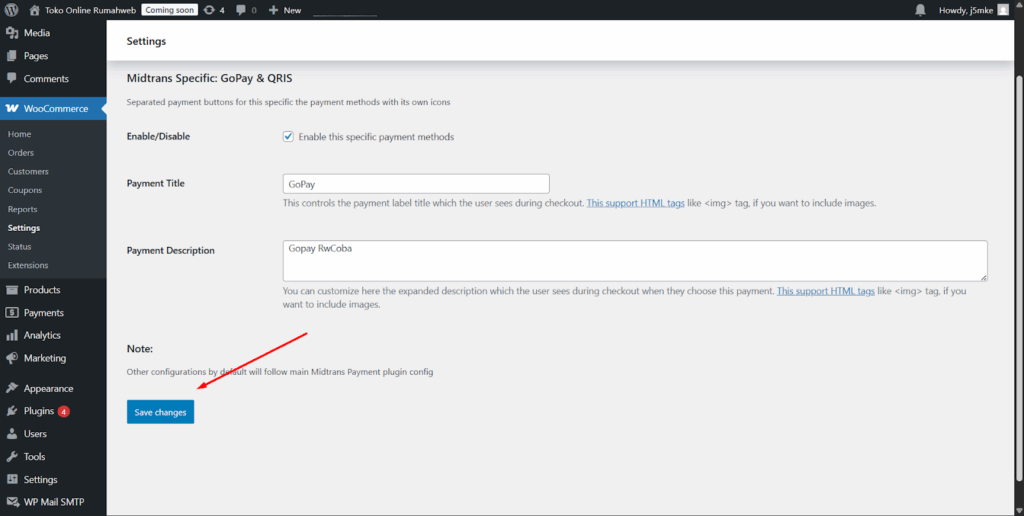Open Plugins menu with plug icon

38,411
